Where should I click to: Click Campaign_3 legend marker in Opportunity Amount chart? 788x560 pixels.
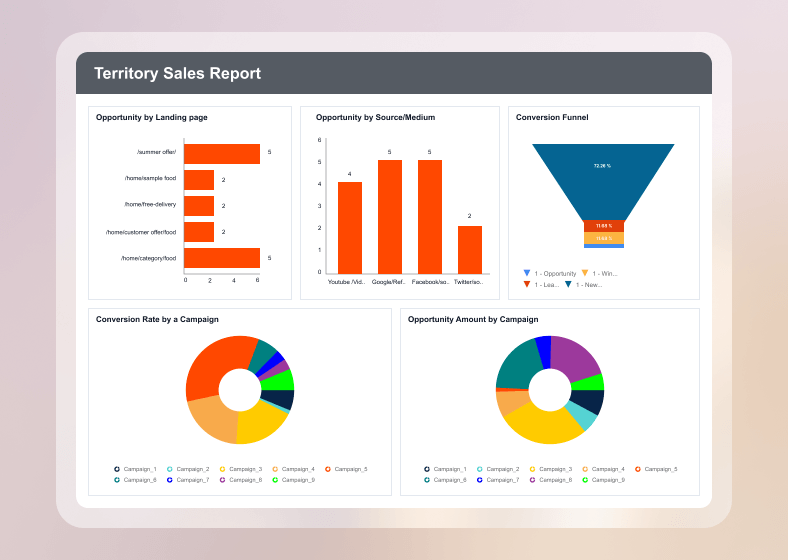[533, 469]
